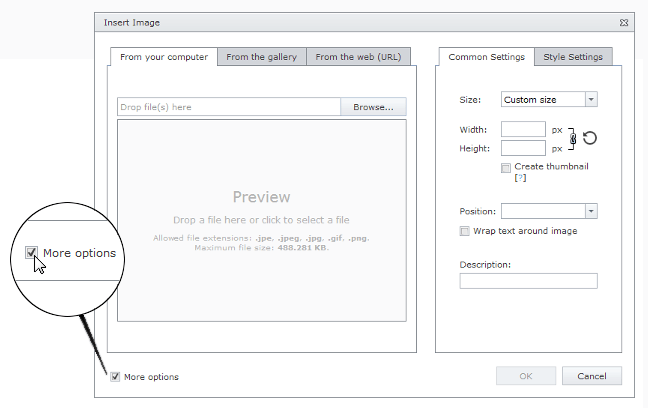Image resolution: width=648 pixels, height=408 pixels.
Task: Click the Width input field
Action: point(523,129)
